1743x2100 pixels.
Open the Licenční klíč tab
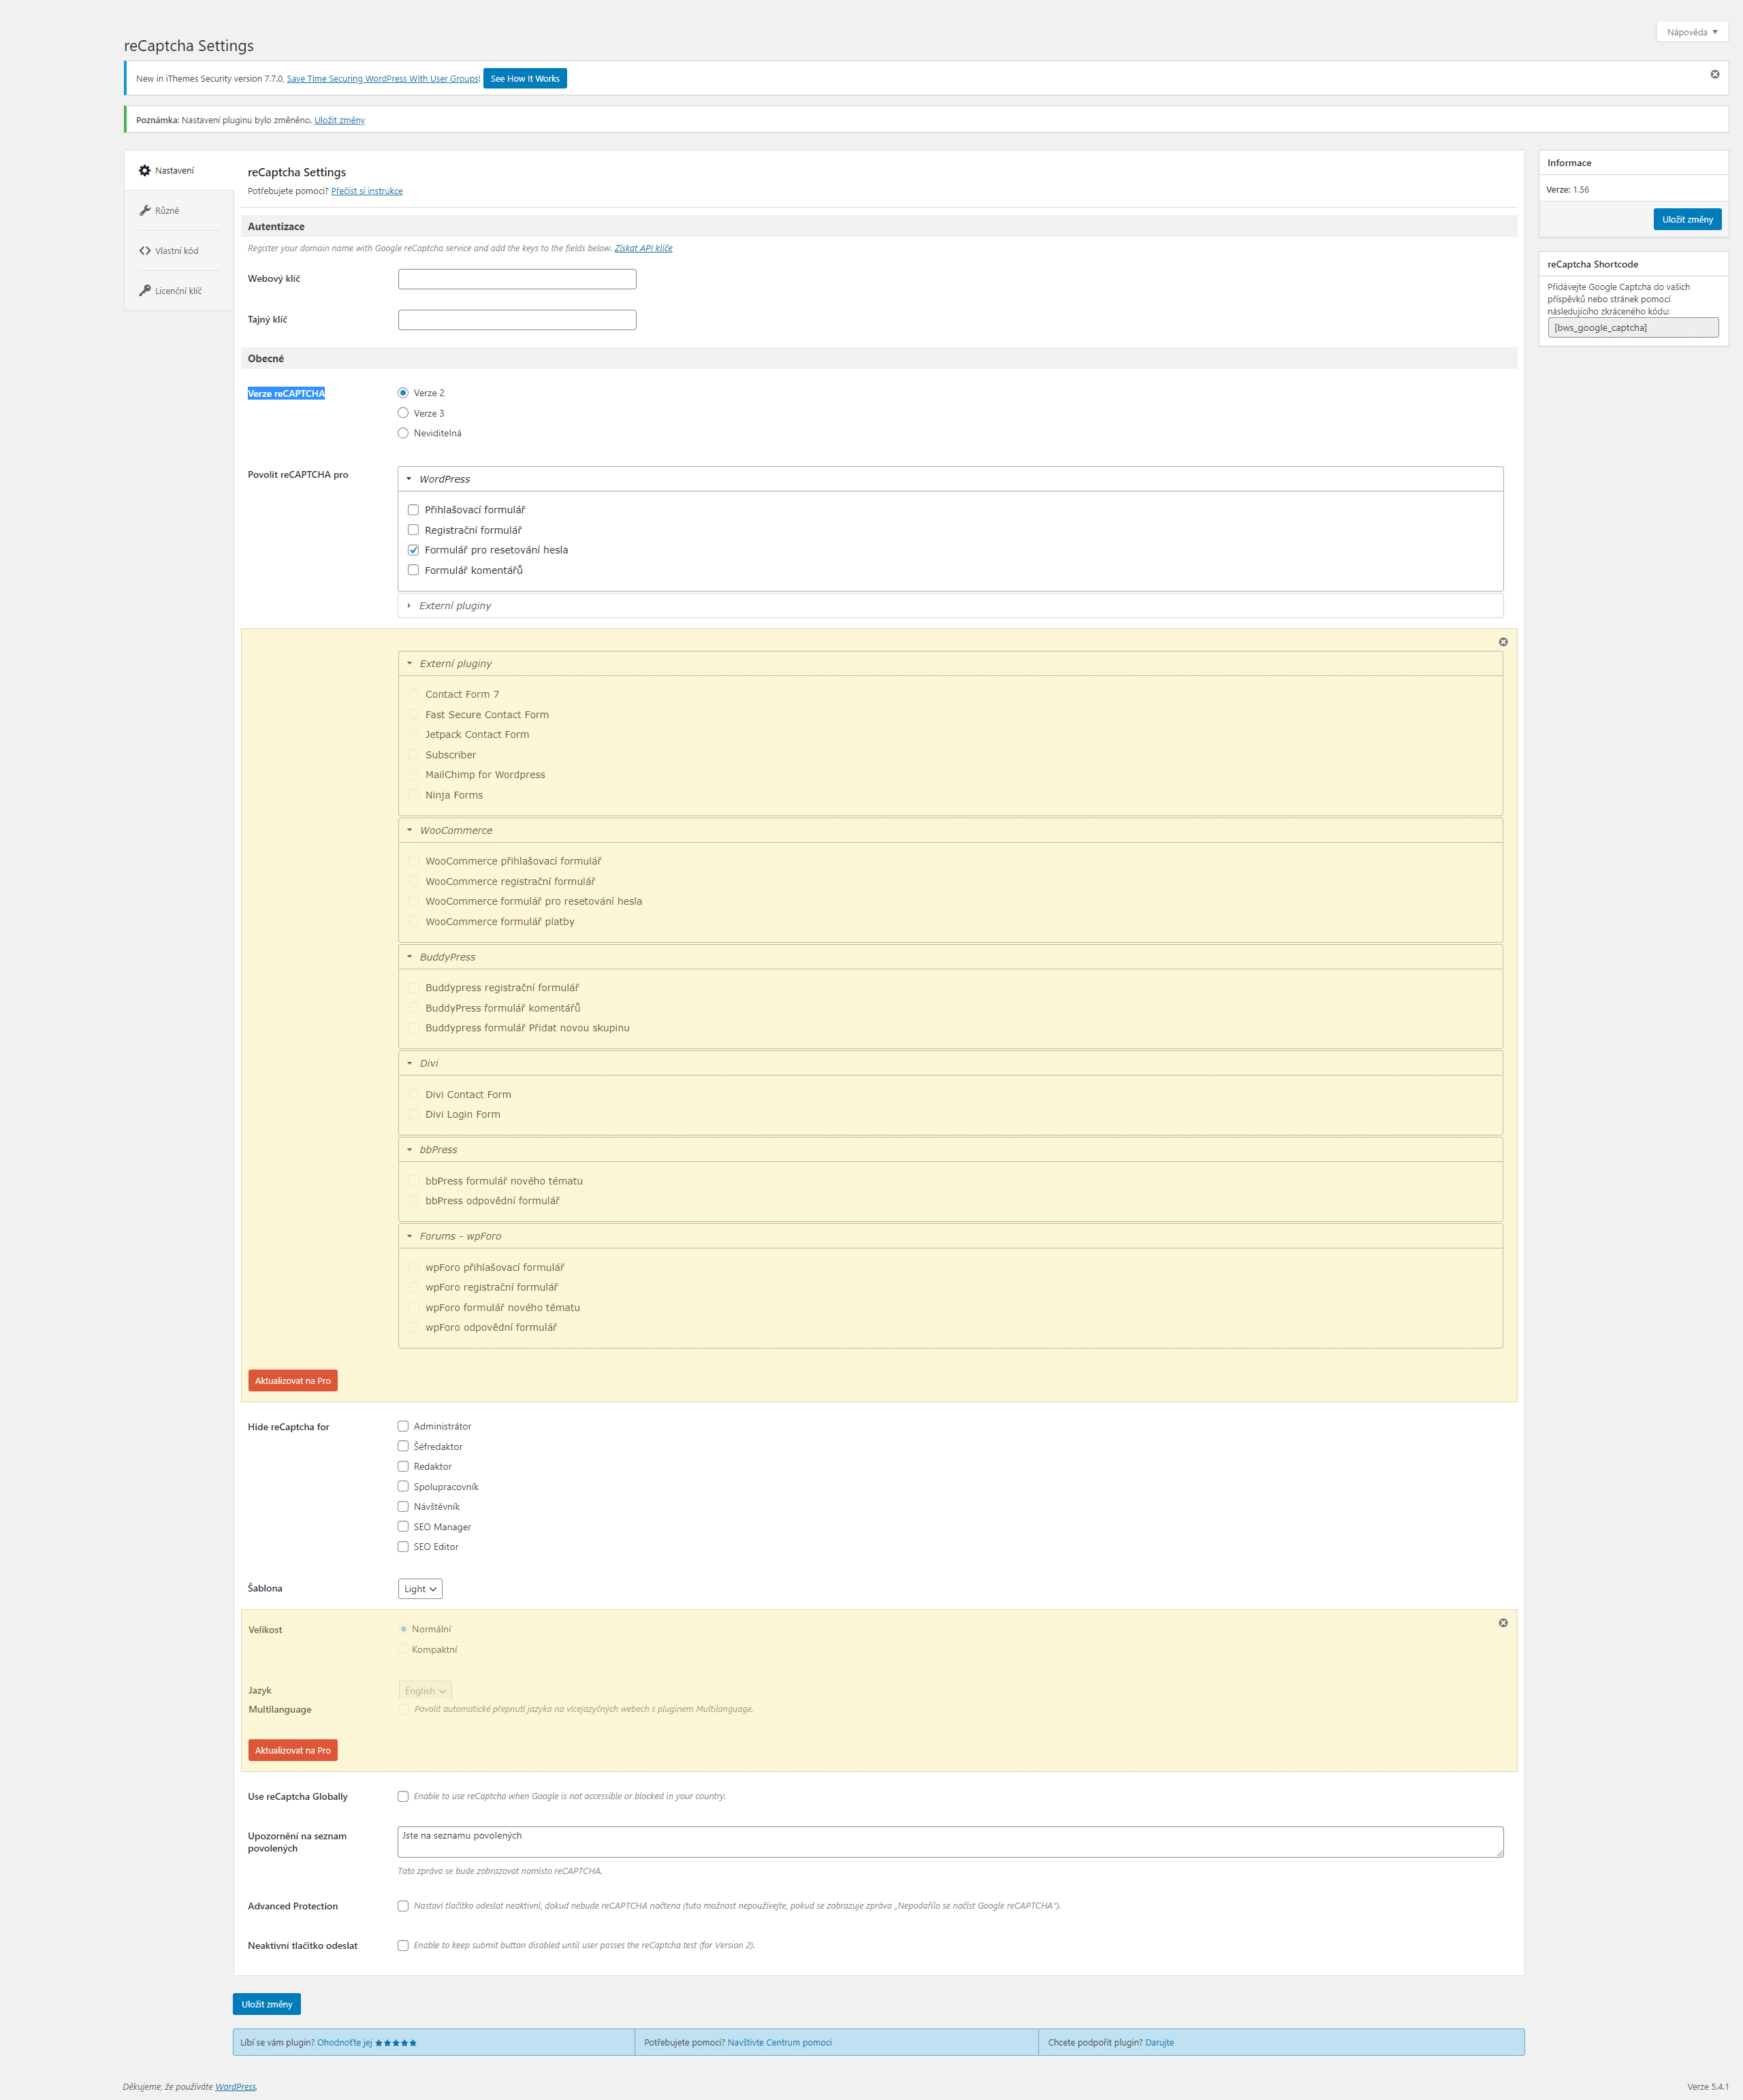pyautogui.click(x=178, y=291)
